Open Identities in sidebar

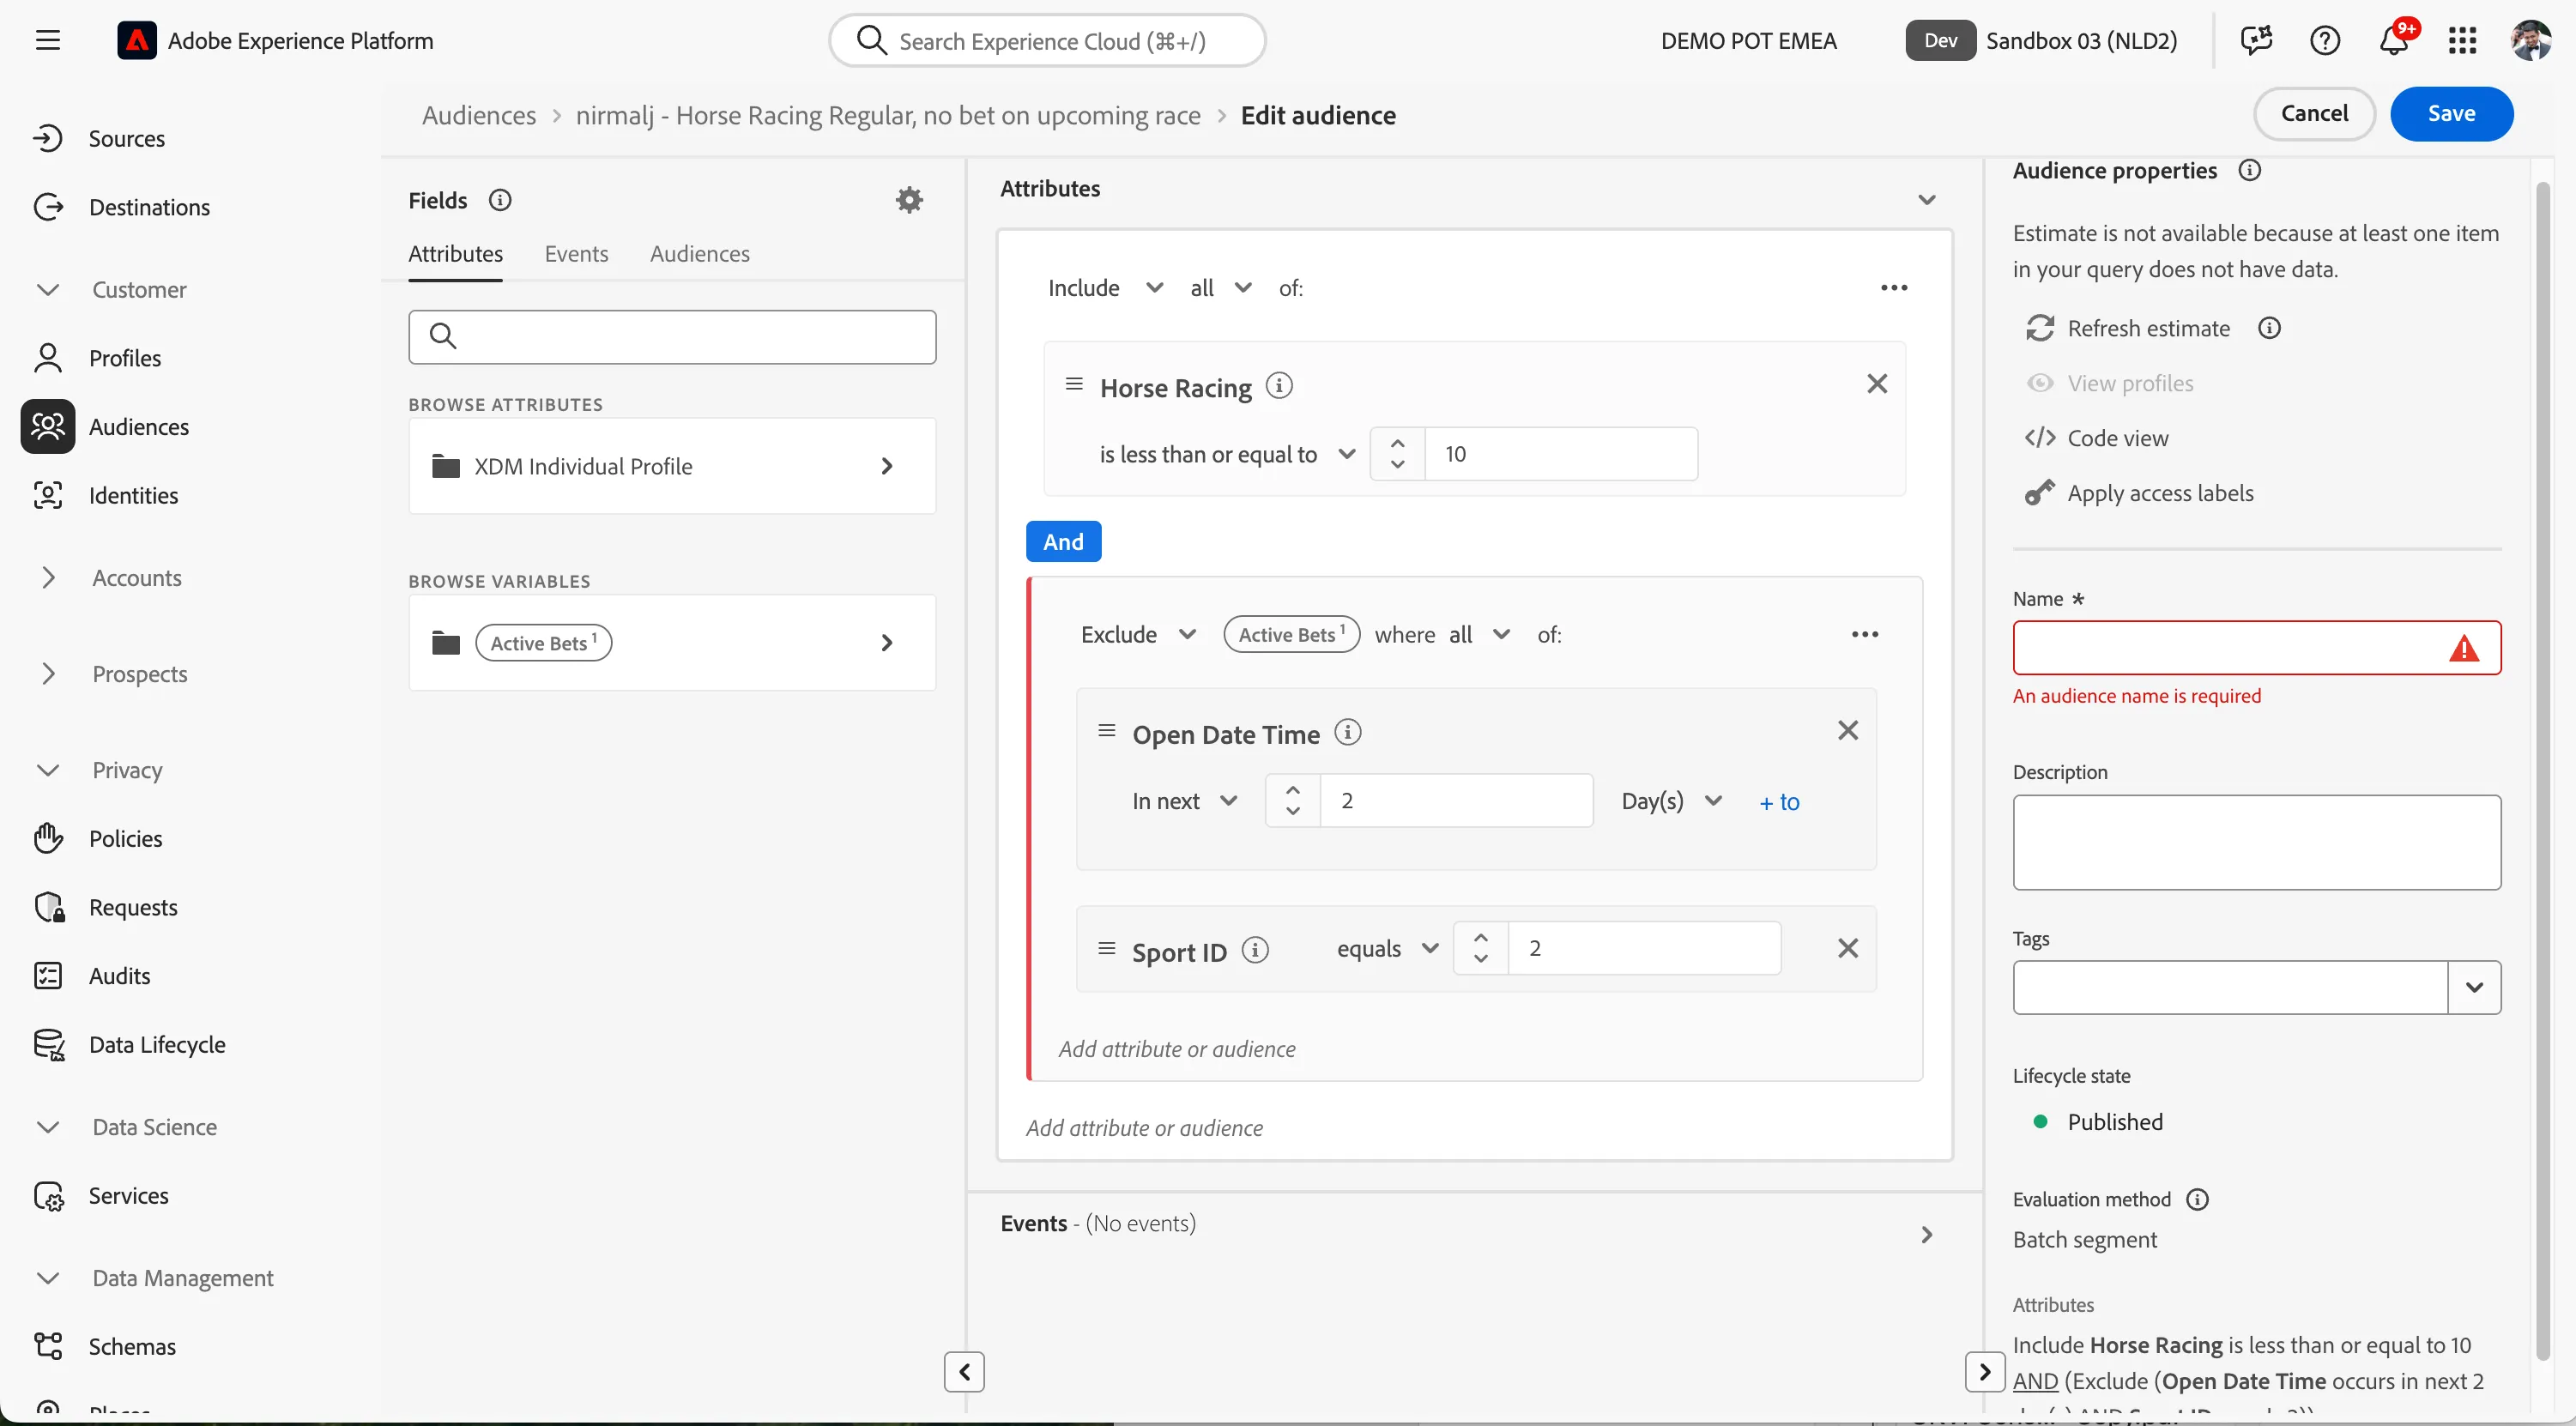coord(133,496)
